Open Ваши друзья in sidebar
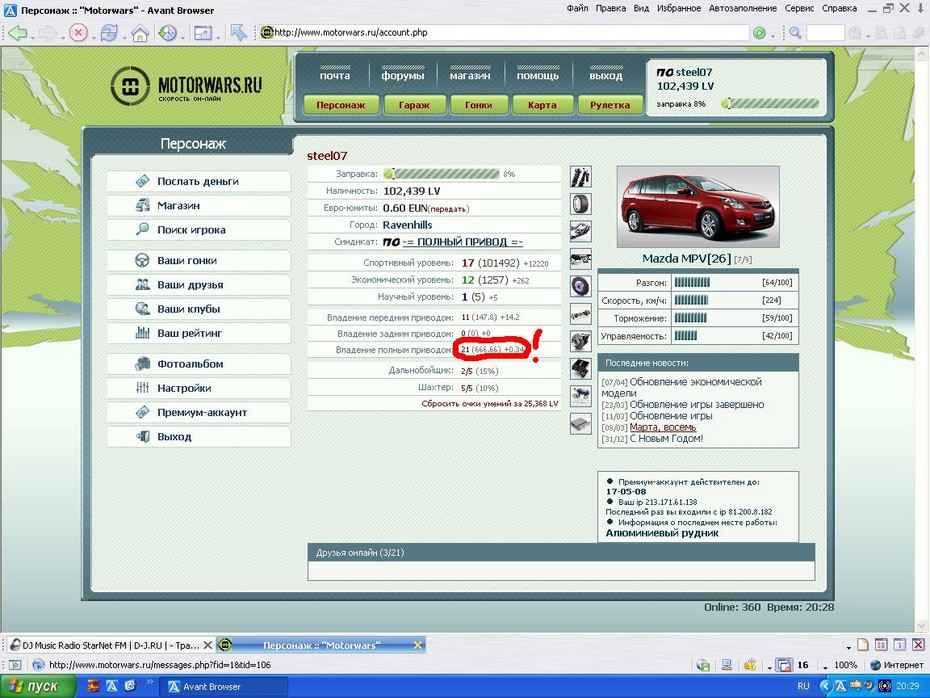 click(198, 285)
